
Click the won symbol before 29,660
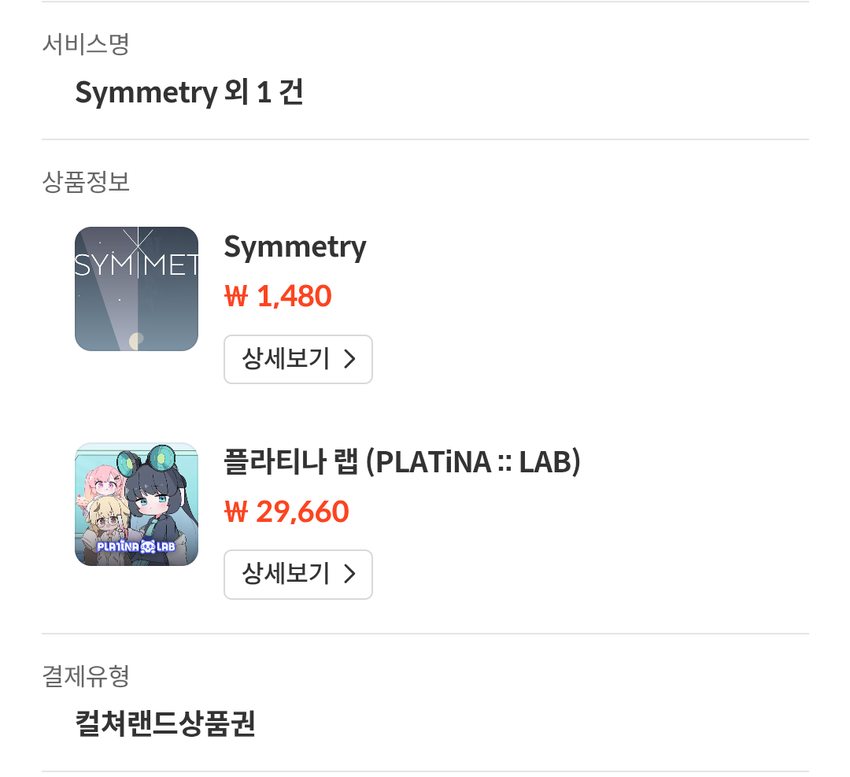coord(236,512)
